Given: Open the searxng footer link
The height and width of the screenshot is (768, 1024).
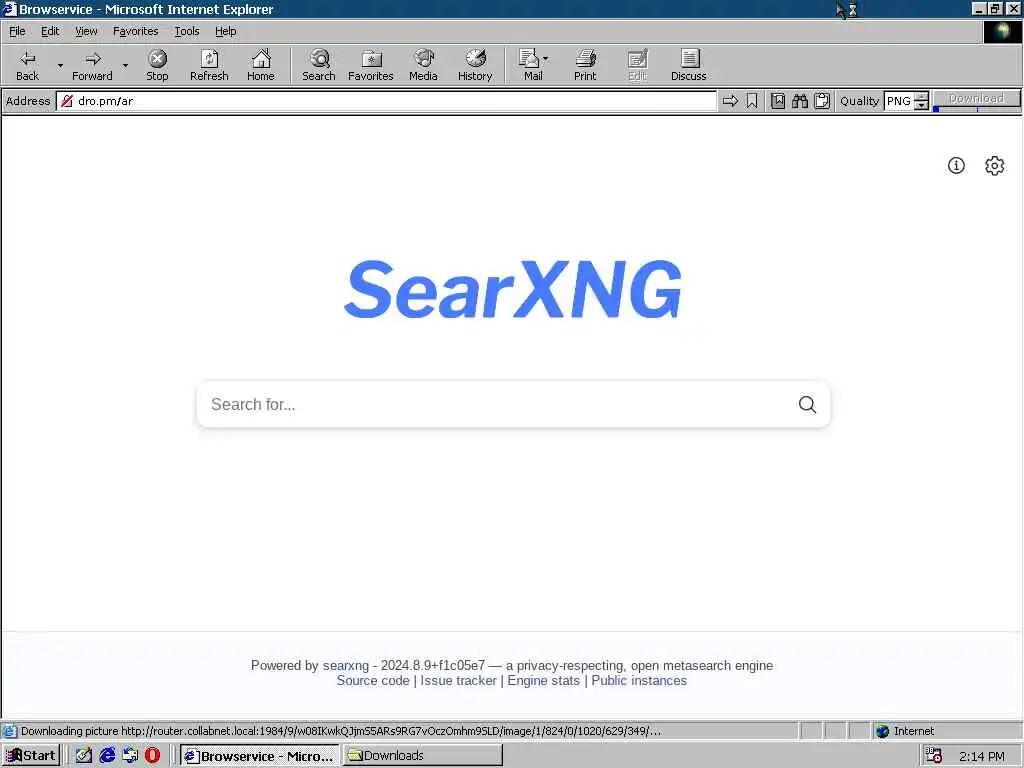Looking at the screenshot, I should point(345,665).
